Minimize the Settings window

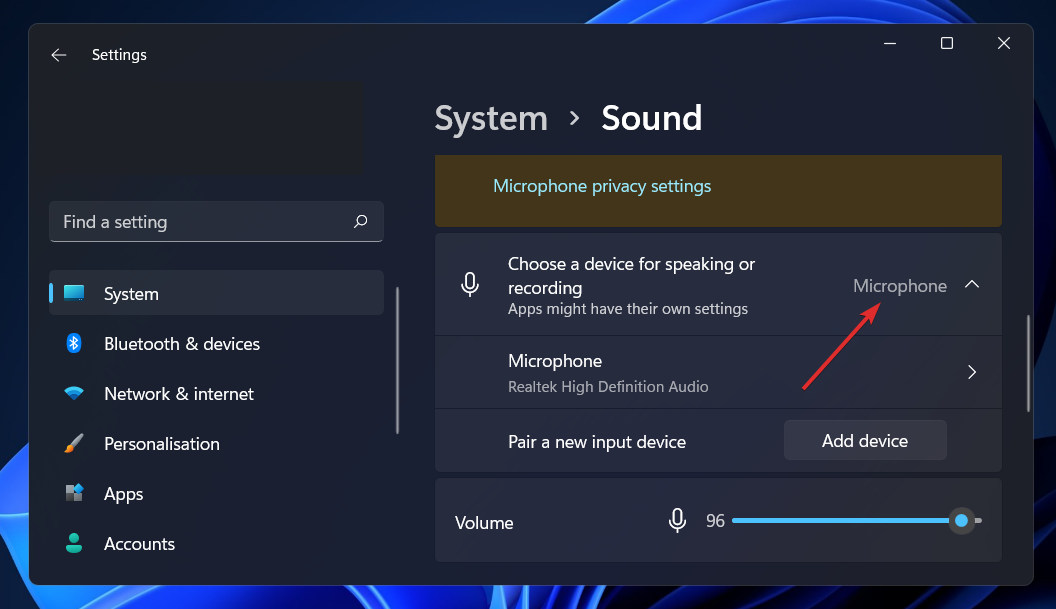[890, 43]
